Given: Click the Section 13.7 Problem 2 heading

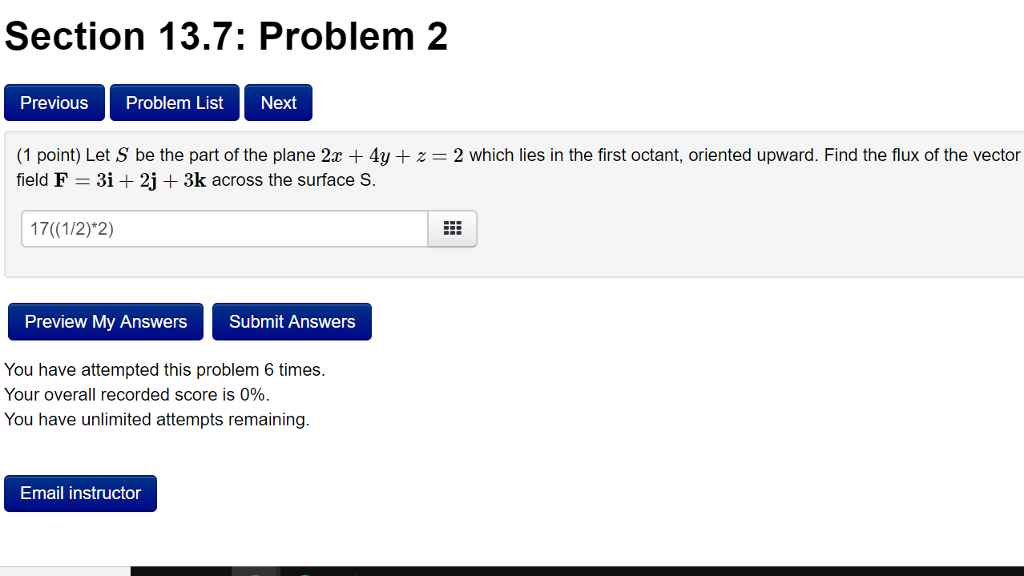Looking at the screenshot, I should tap(226, 36).
